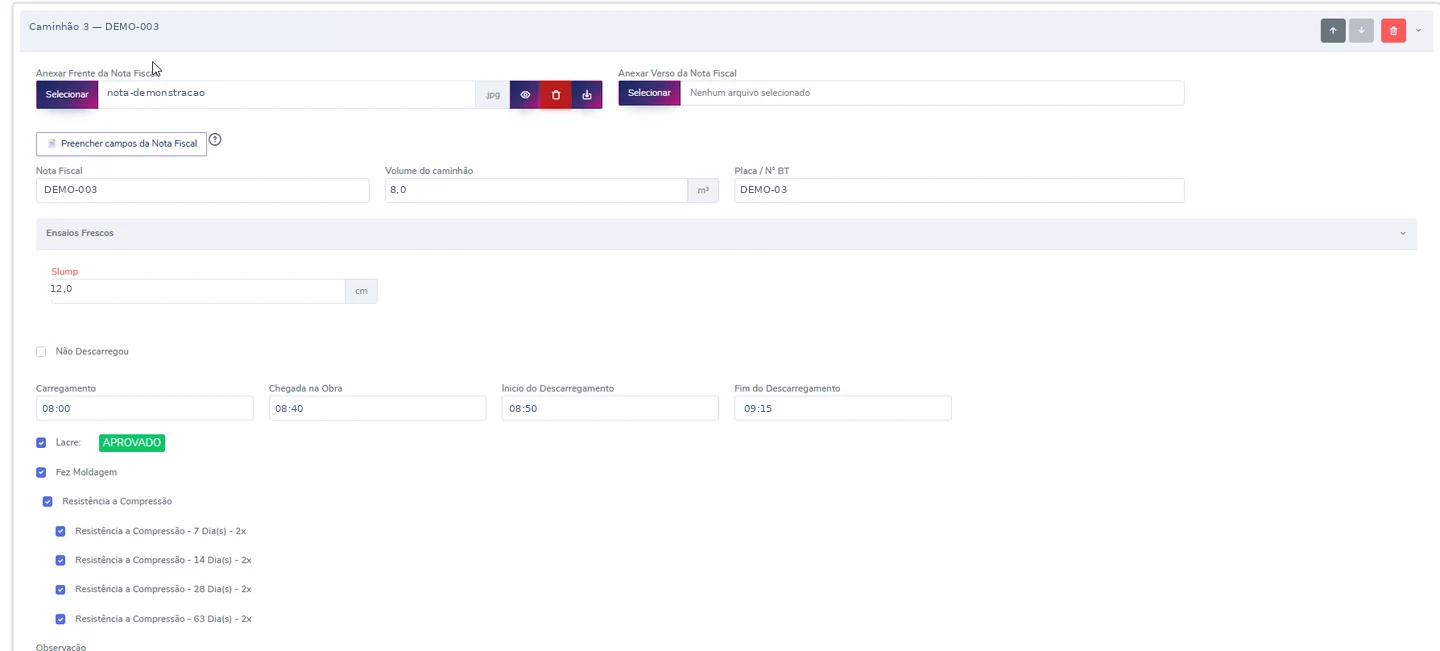
Task: Delete Caminhão 3 with red trash icon
Action: (x=1393, y=30)
